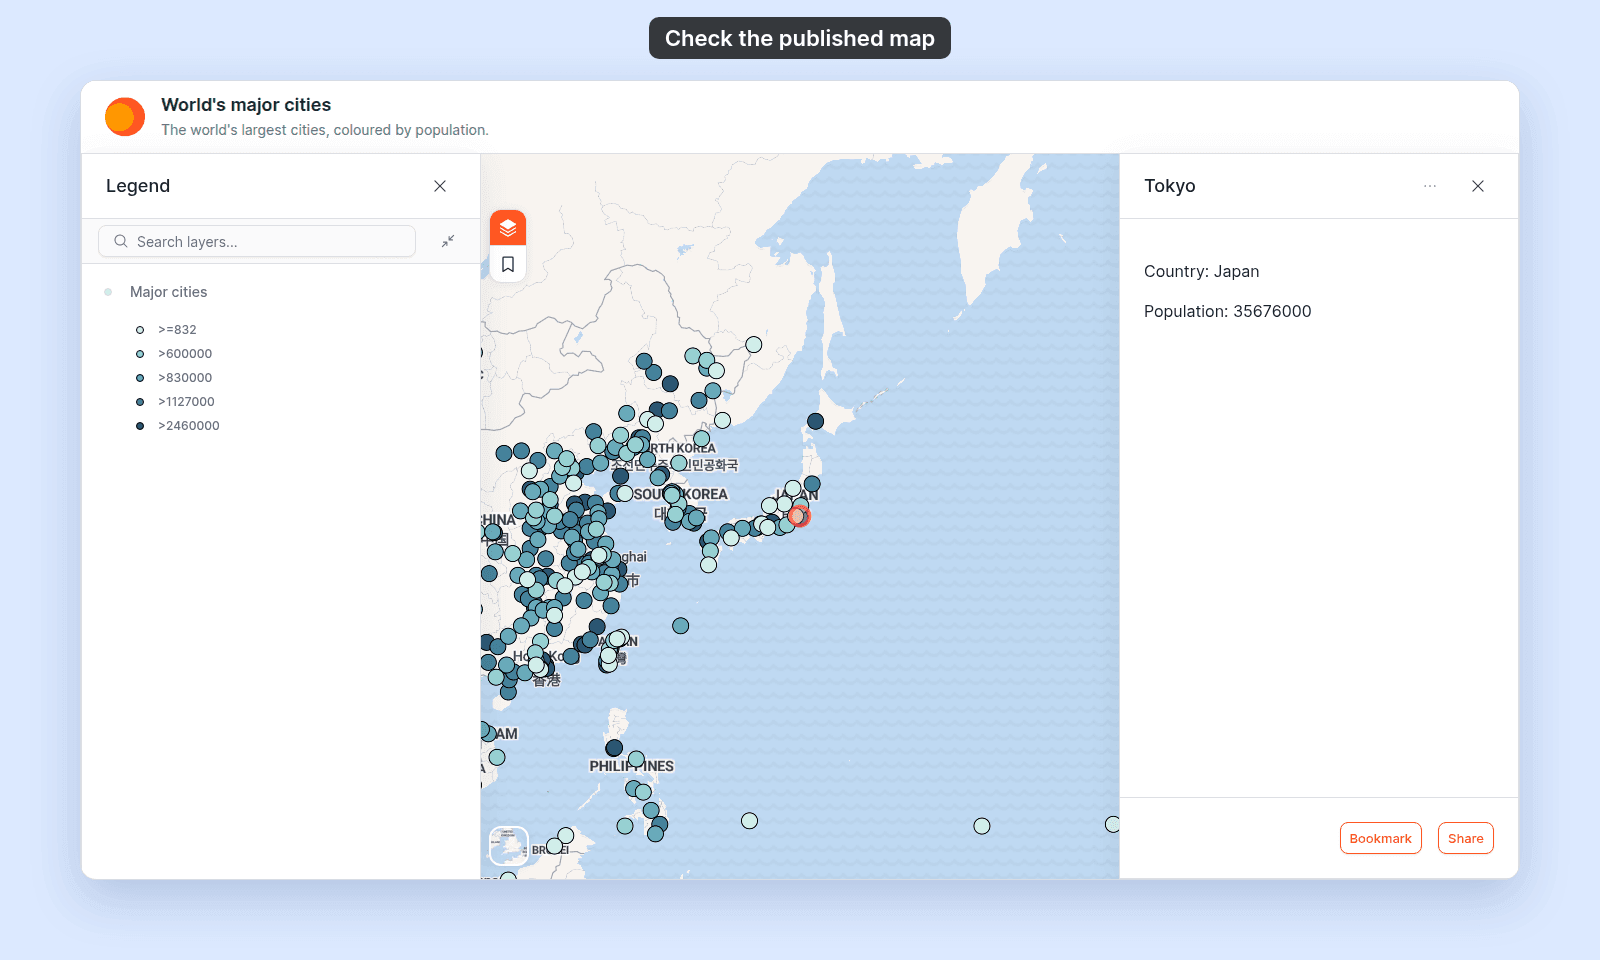Click the >2460000 legend circle swatch
1600x960 pixels.
(x=140, y=426)
